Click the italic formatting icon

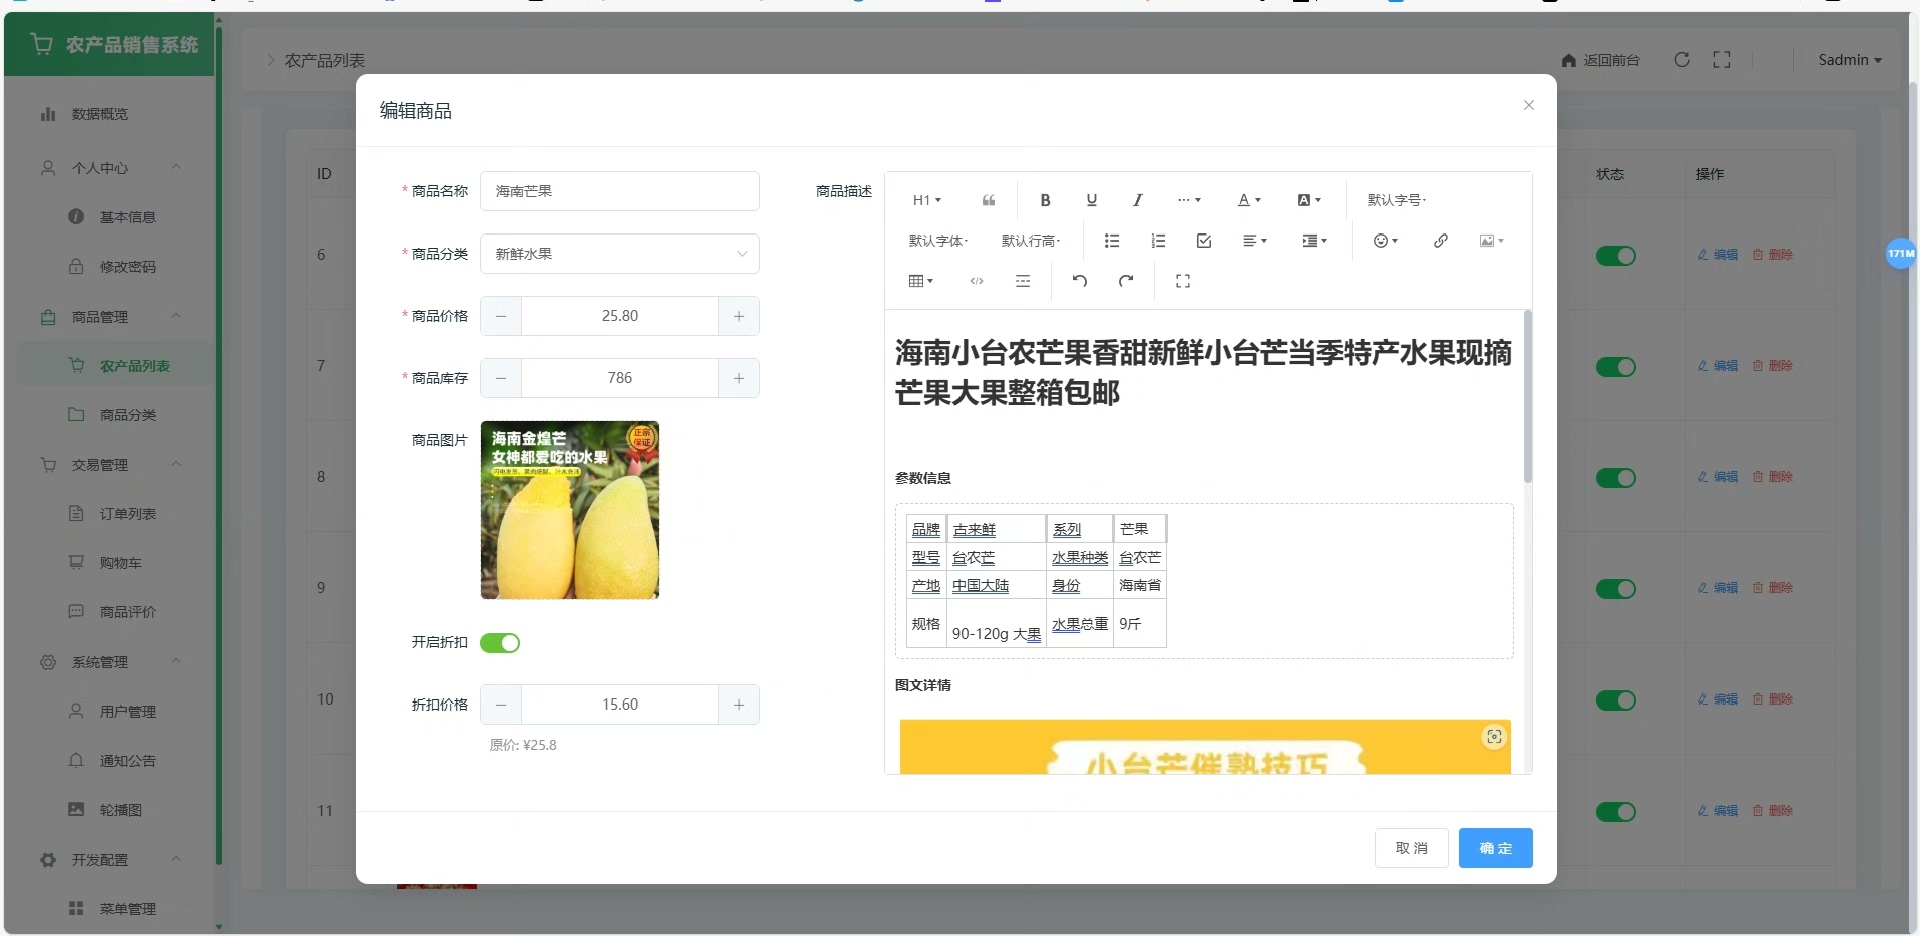pyautogui.click(x=1137, y=200)
